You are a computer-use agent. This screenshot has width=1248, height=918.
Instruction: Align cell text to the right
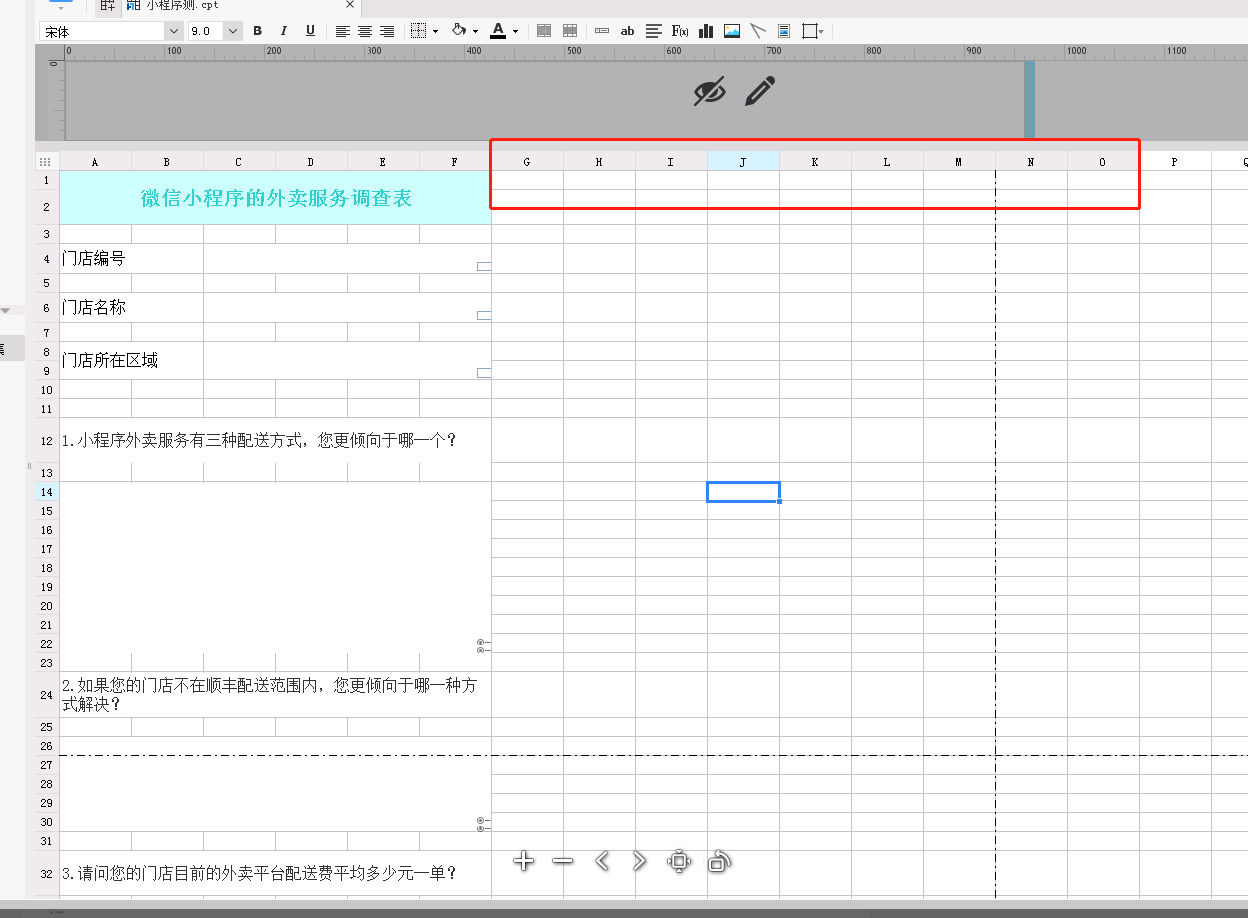[387, 31]
